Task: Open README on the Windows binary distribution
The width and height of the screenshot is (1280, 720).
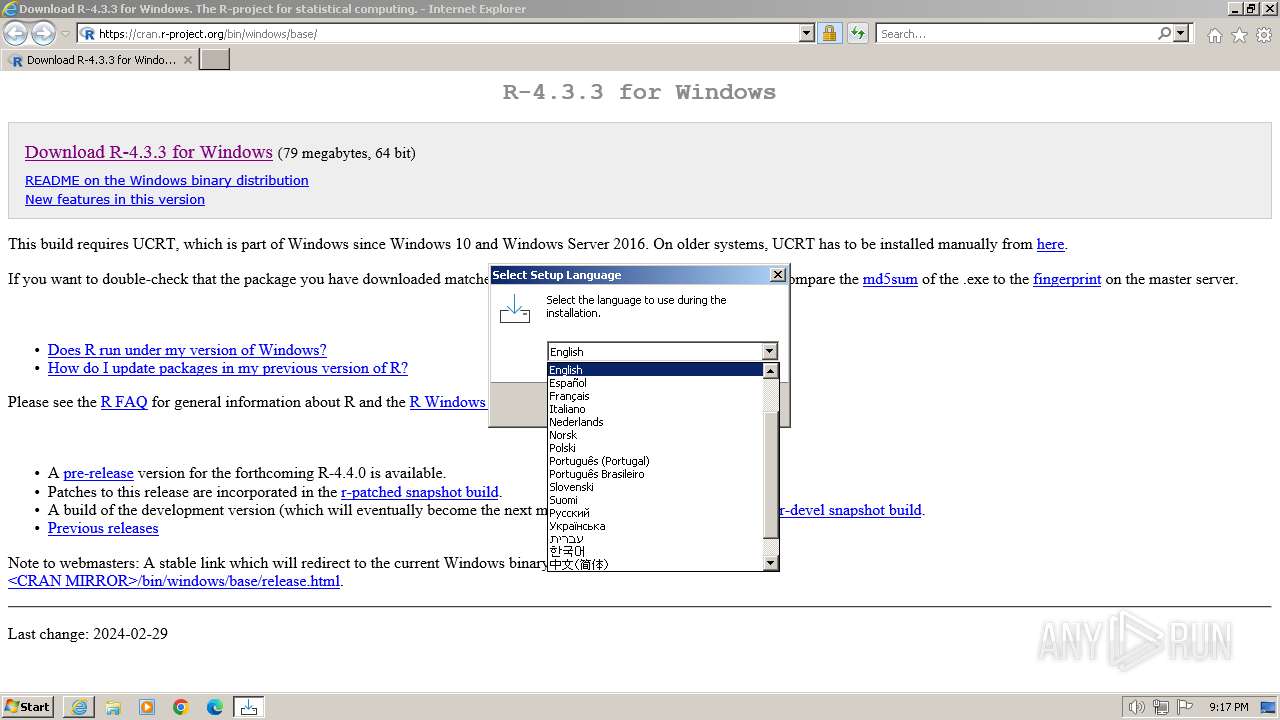Action: point(167,181)
